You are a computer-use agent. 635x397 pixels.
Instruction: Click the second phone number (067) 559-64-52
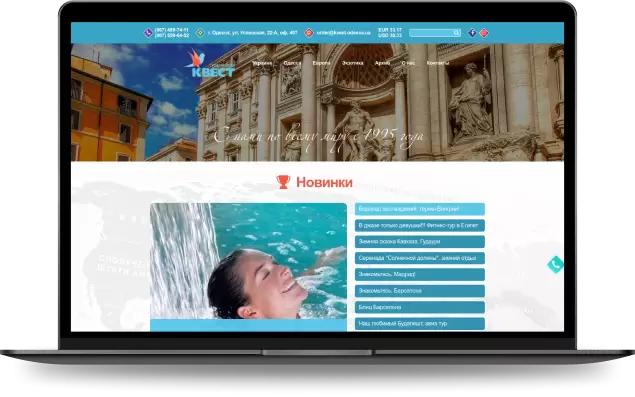[172, 36]
